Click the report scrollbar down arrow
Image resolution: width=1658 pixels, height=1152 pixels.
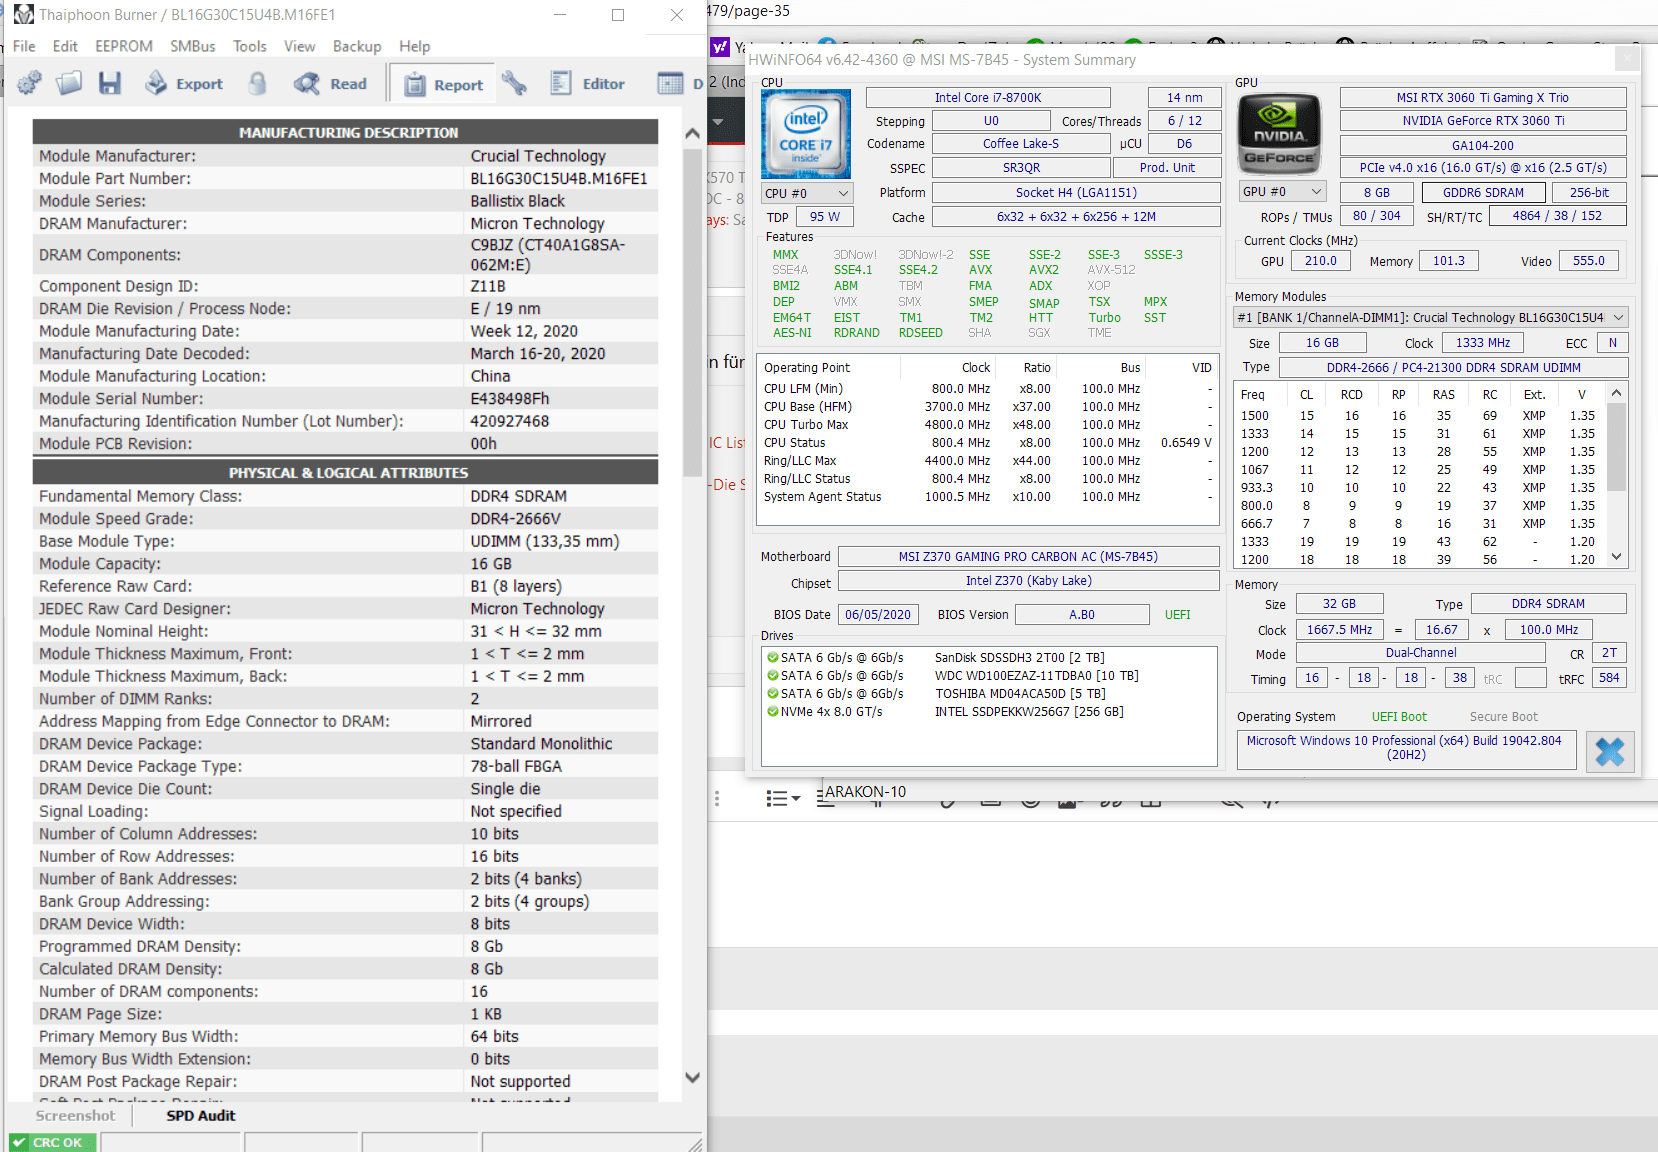[x=692, y=1078]
